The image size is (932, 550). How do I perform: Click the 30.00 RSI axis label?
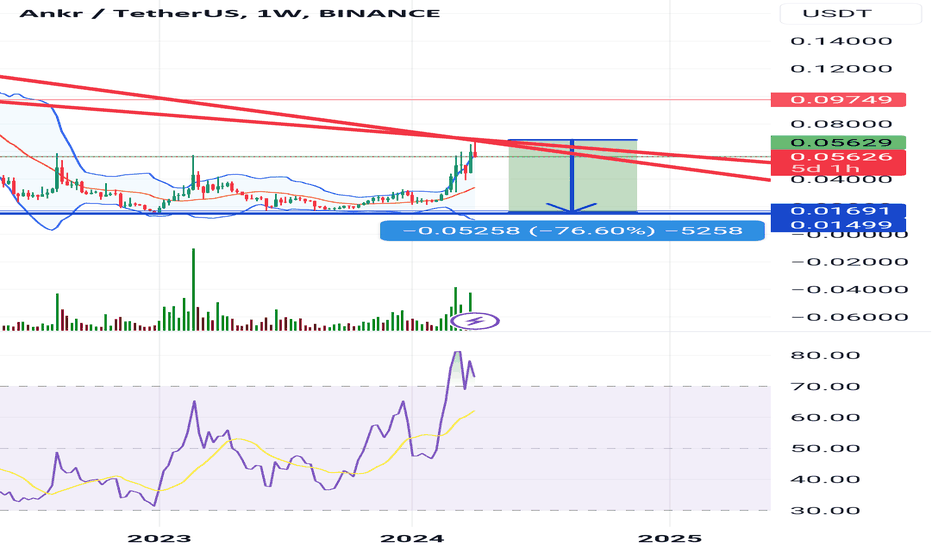pyautogui.click(x=826, y=510)
